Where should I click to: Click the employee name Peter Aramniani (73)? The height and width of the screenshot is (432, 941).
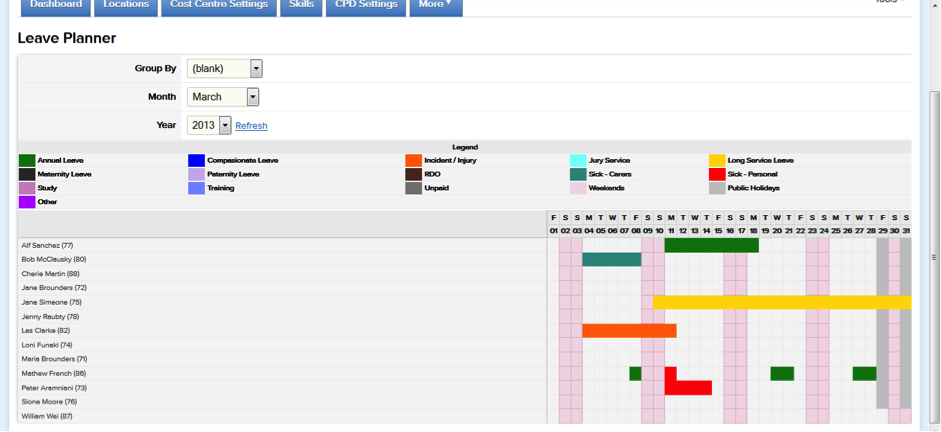point(54,388)
